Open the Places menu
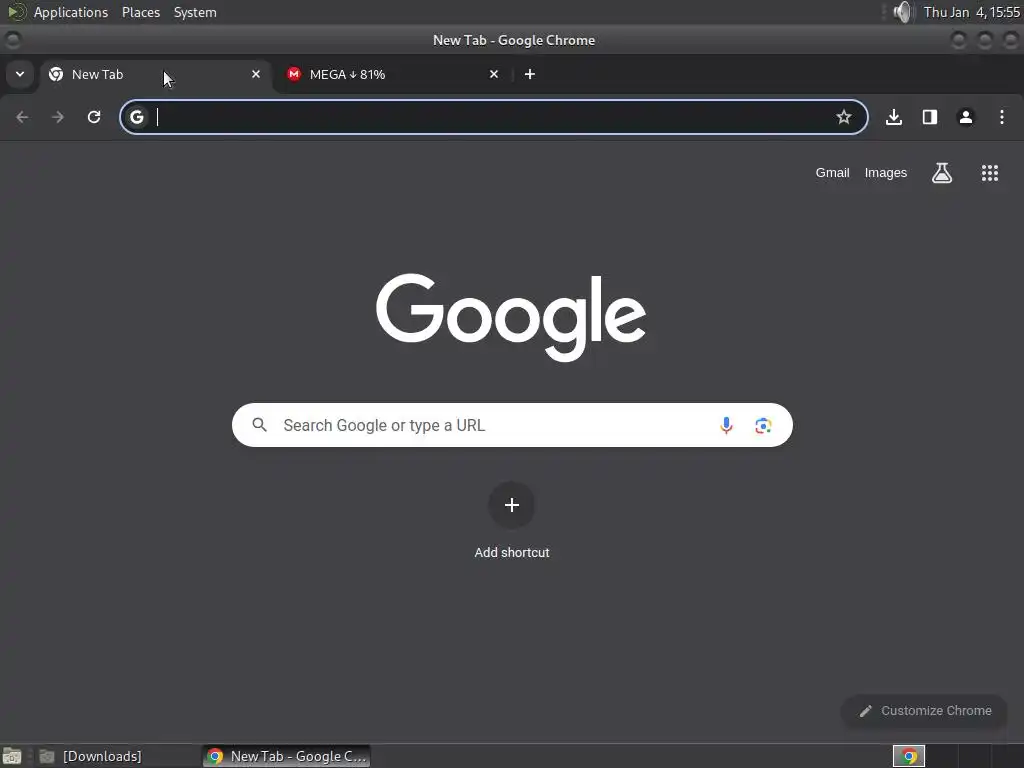Viewport: 1024px width, 768px height. (141, 12)
